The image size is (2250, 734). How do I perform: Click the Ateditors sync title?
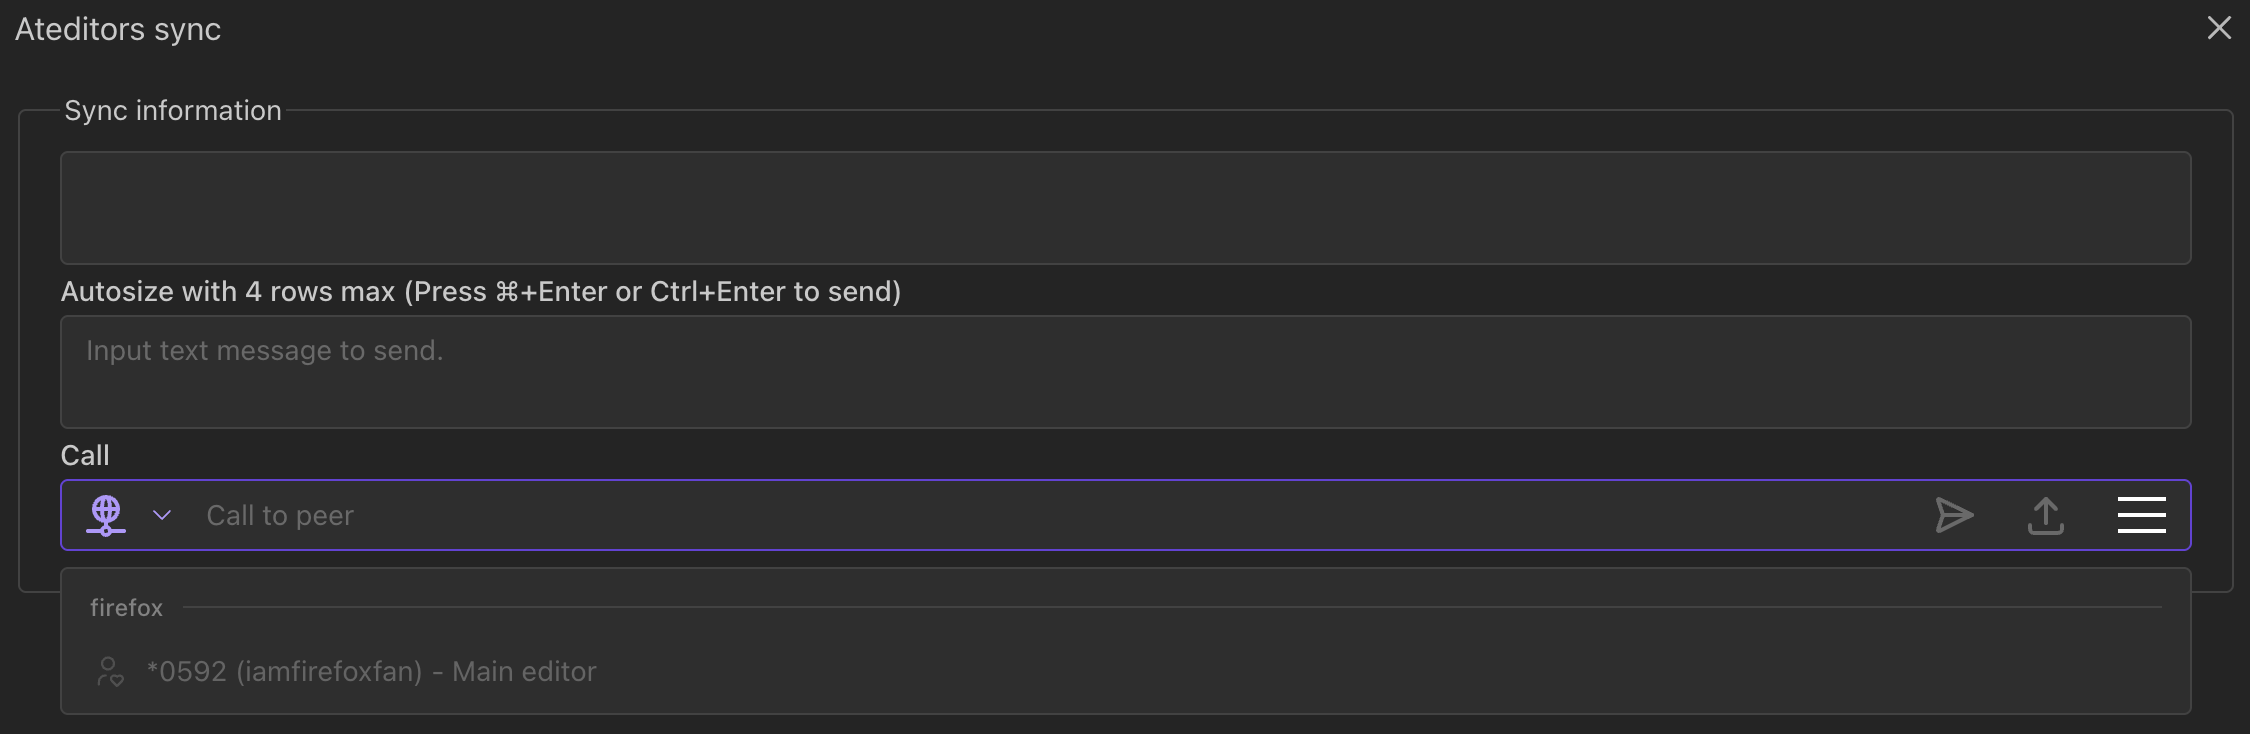click(118, 30)
